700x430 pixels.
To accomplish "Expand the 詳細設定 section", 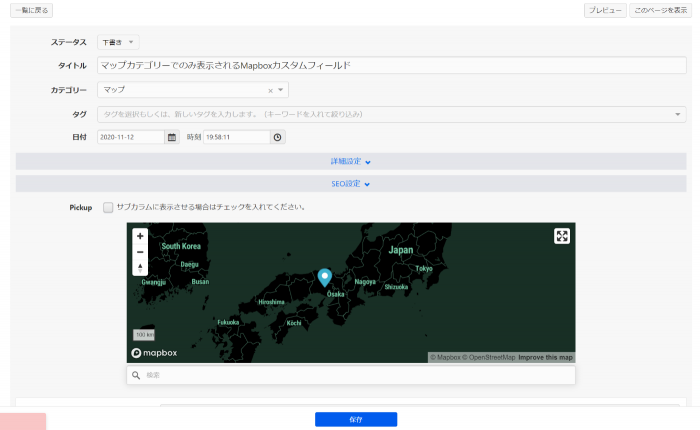I will [350, 161].
